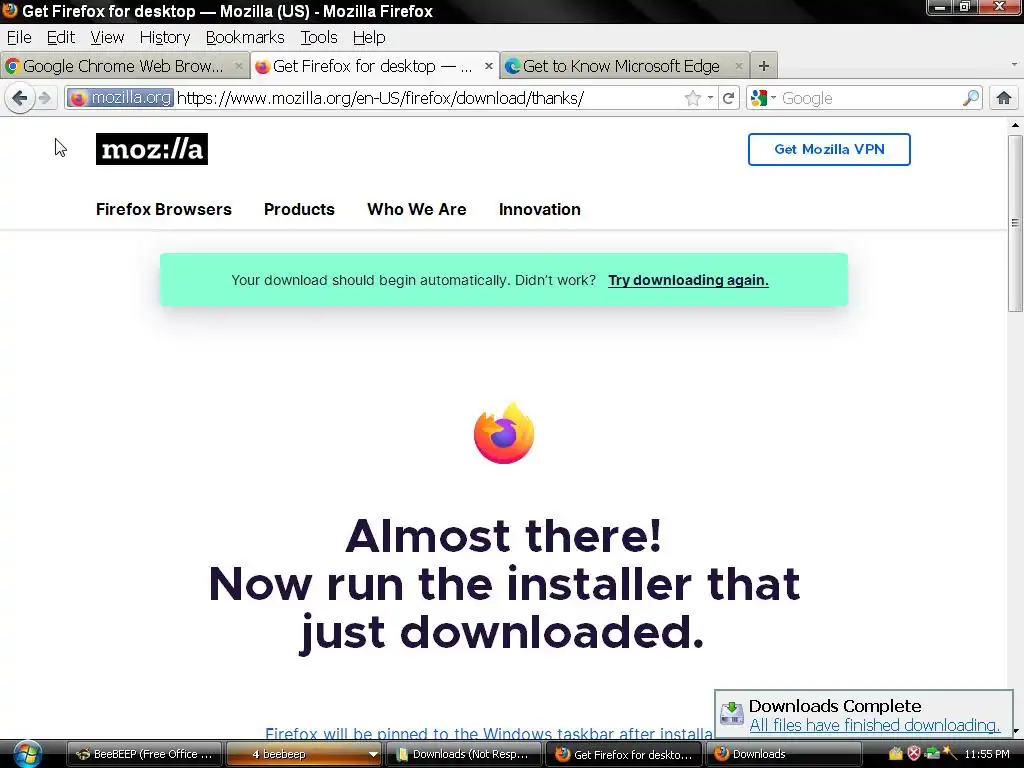The height and width of the screenshot is (768, 1024).
Task: Open the Products navigation menu
Action: 299,209
